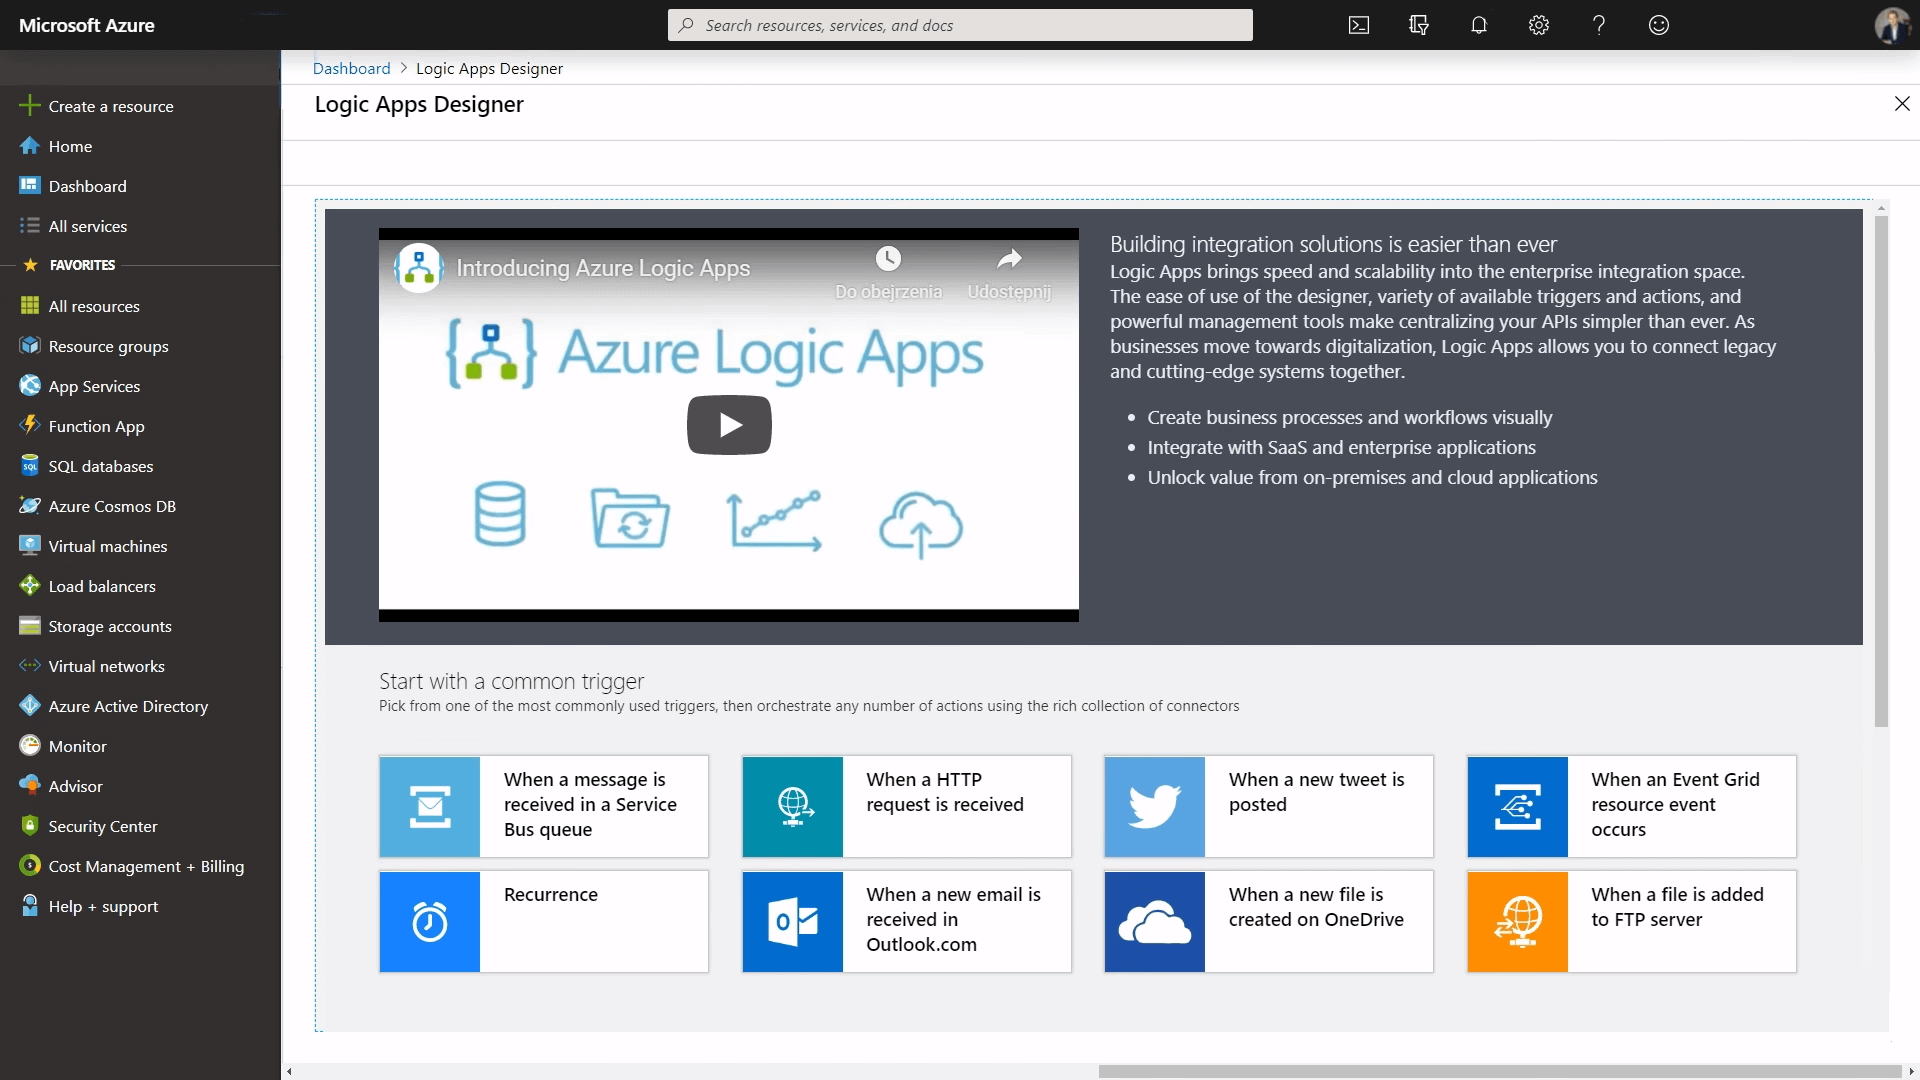Click the Microsoft Azure logo text
The image size is (1920, 1080).
87,25
